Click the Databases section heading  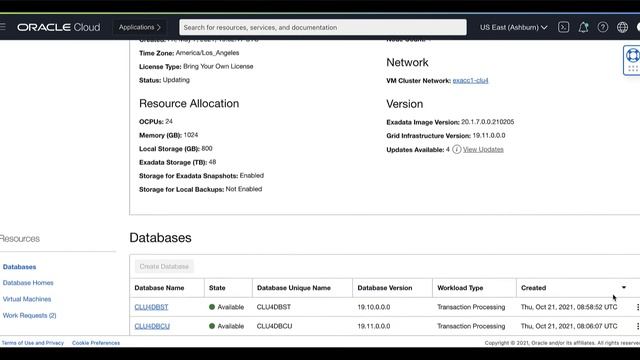click(x=160, y=238)
